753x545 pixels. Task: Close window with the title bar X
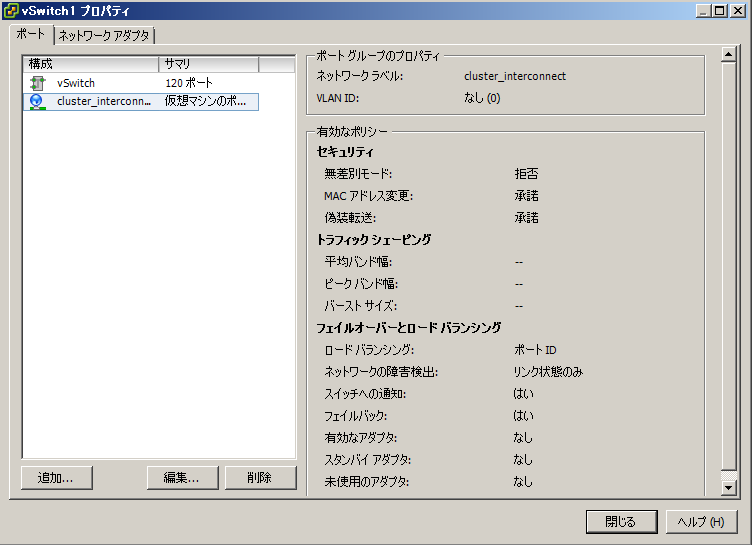738,11
